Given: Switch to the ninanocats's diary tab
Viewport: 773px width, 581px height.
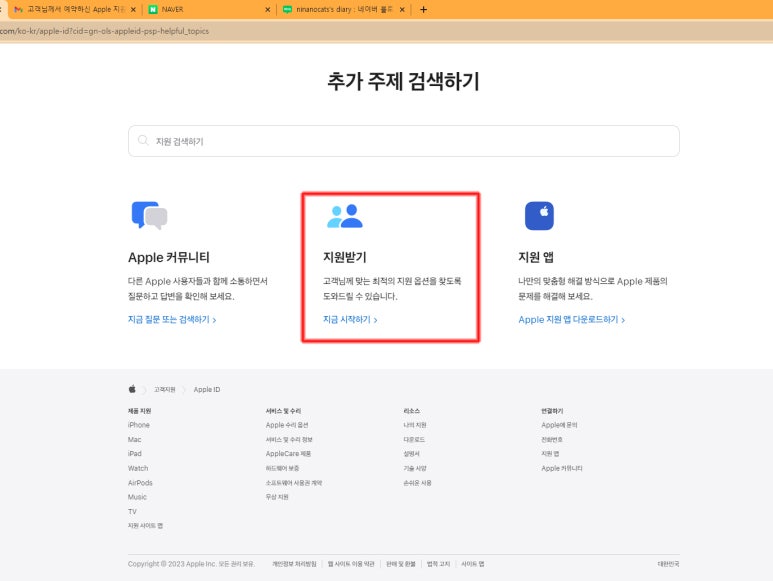Looking at the screenshot, I should click(344, 9).
